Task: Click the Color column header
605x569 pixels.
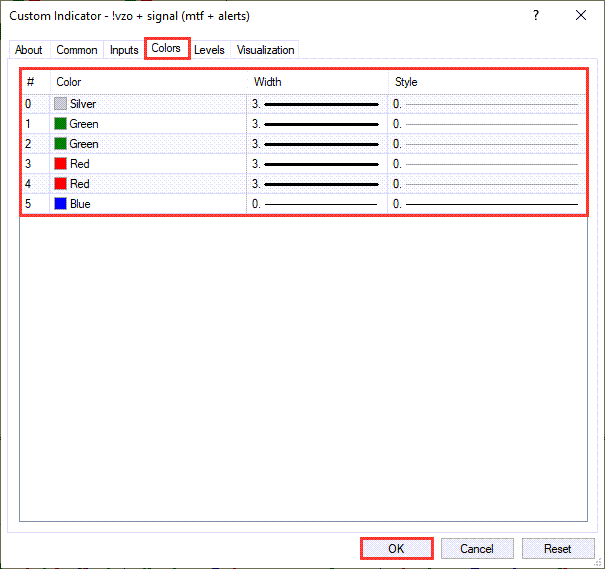Action: (x=149, y=82)
